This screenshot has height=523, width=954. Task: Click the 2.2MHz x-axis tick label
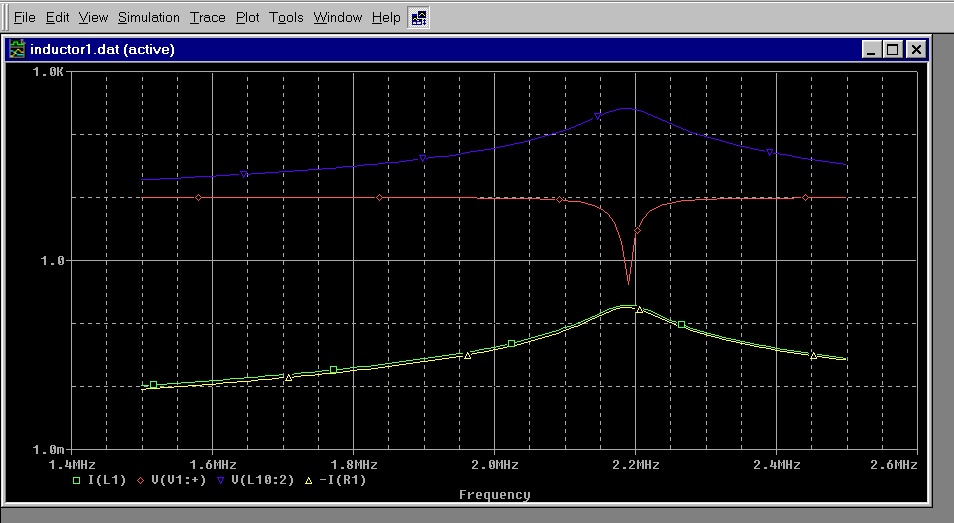(x=635, y=465)
